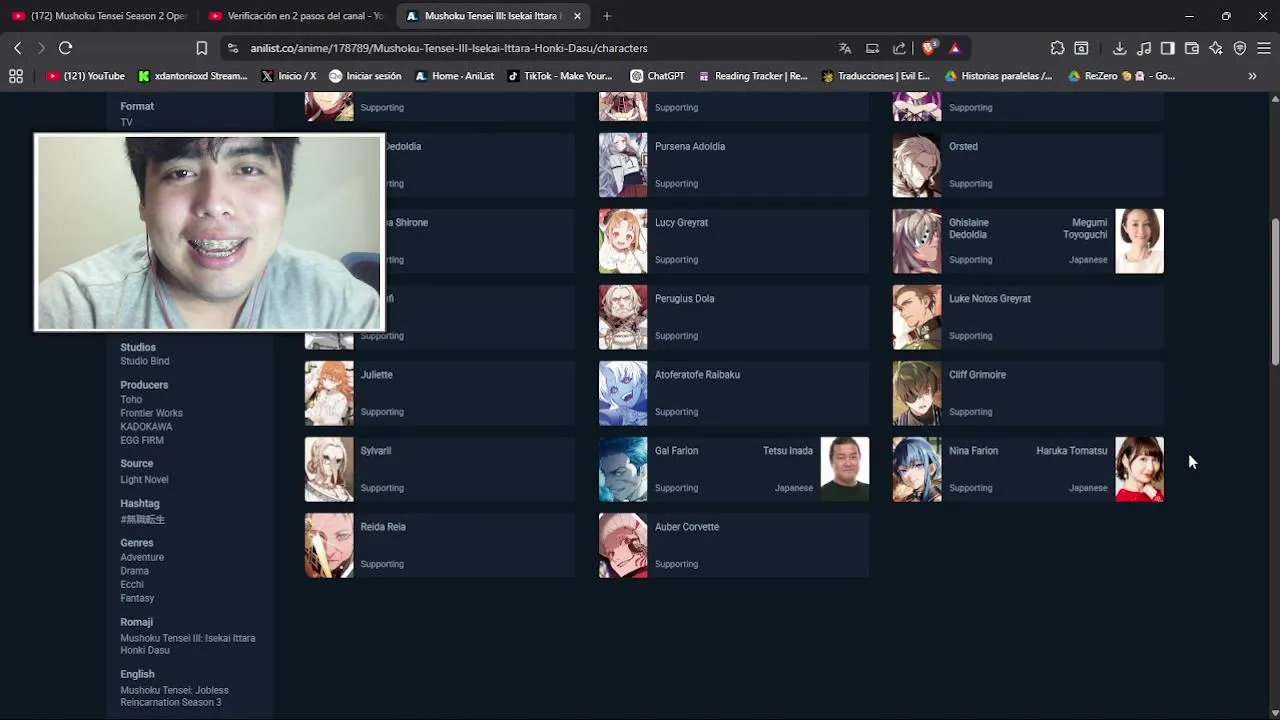Open Gal Farion character portrait

pyautogui.click(x=623, y=469)
